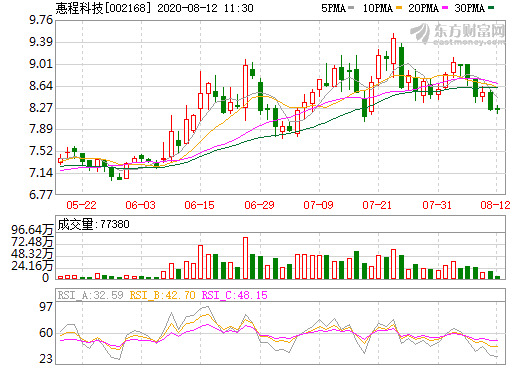The image size is (520, 365).
Task: Click the stock title 惠程科技[002168]
Action: pos(102,8)
